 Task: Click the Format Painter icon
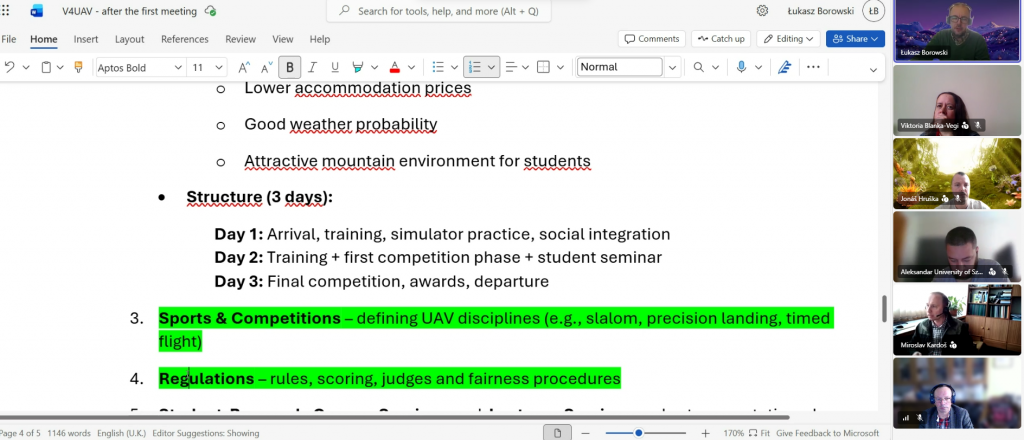(78, 67)
